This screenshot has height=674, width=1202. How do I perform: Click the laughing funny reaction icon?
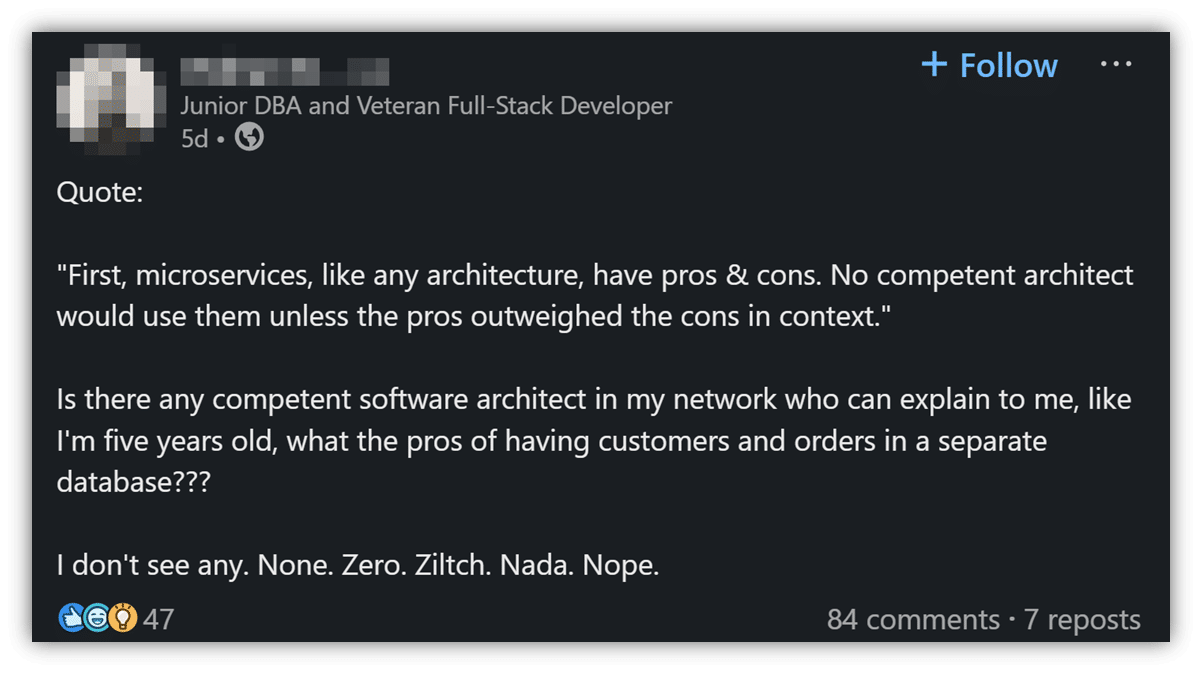coord(96,619)
